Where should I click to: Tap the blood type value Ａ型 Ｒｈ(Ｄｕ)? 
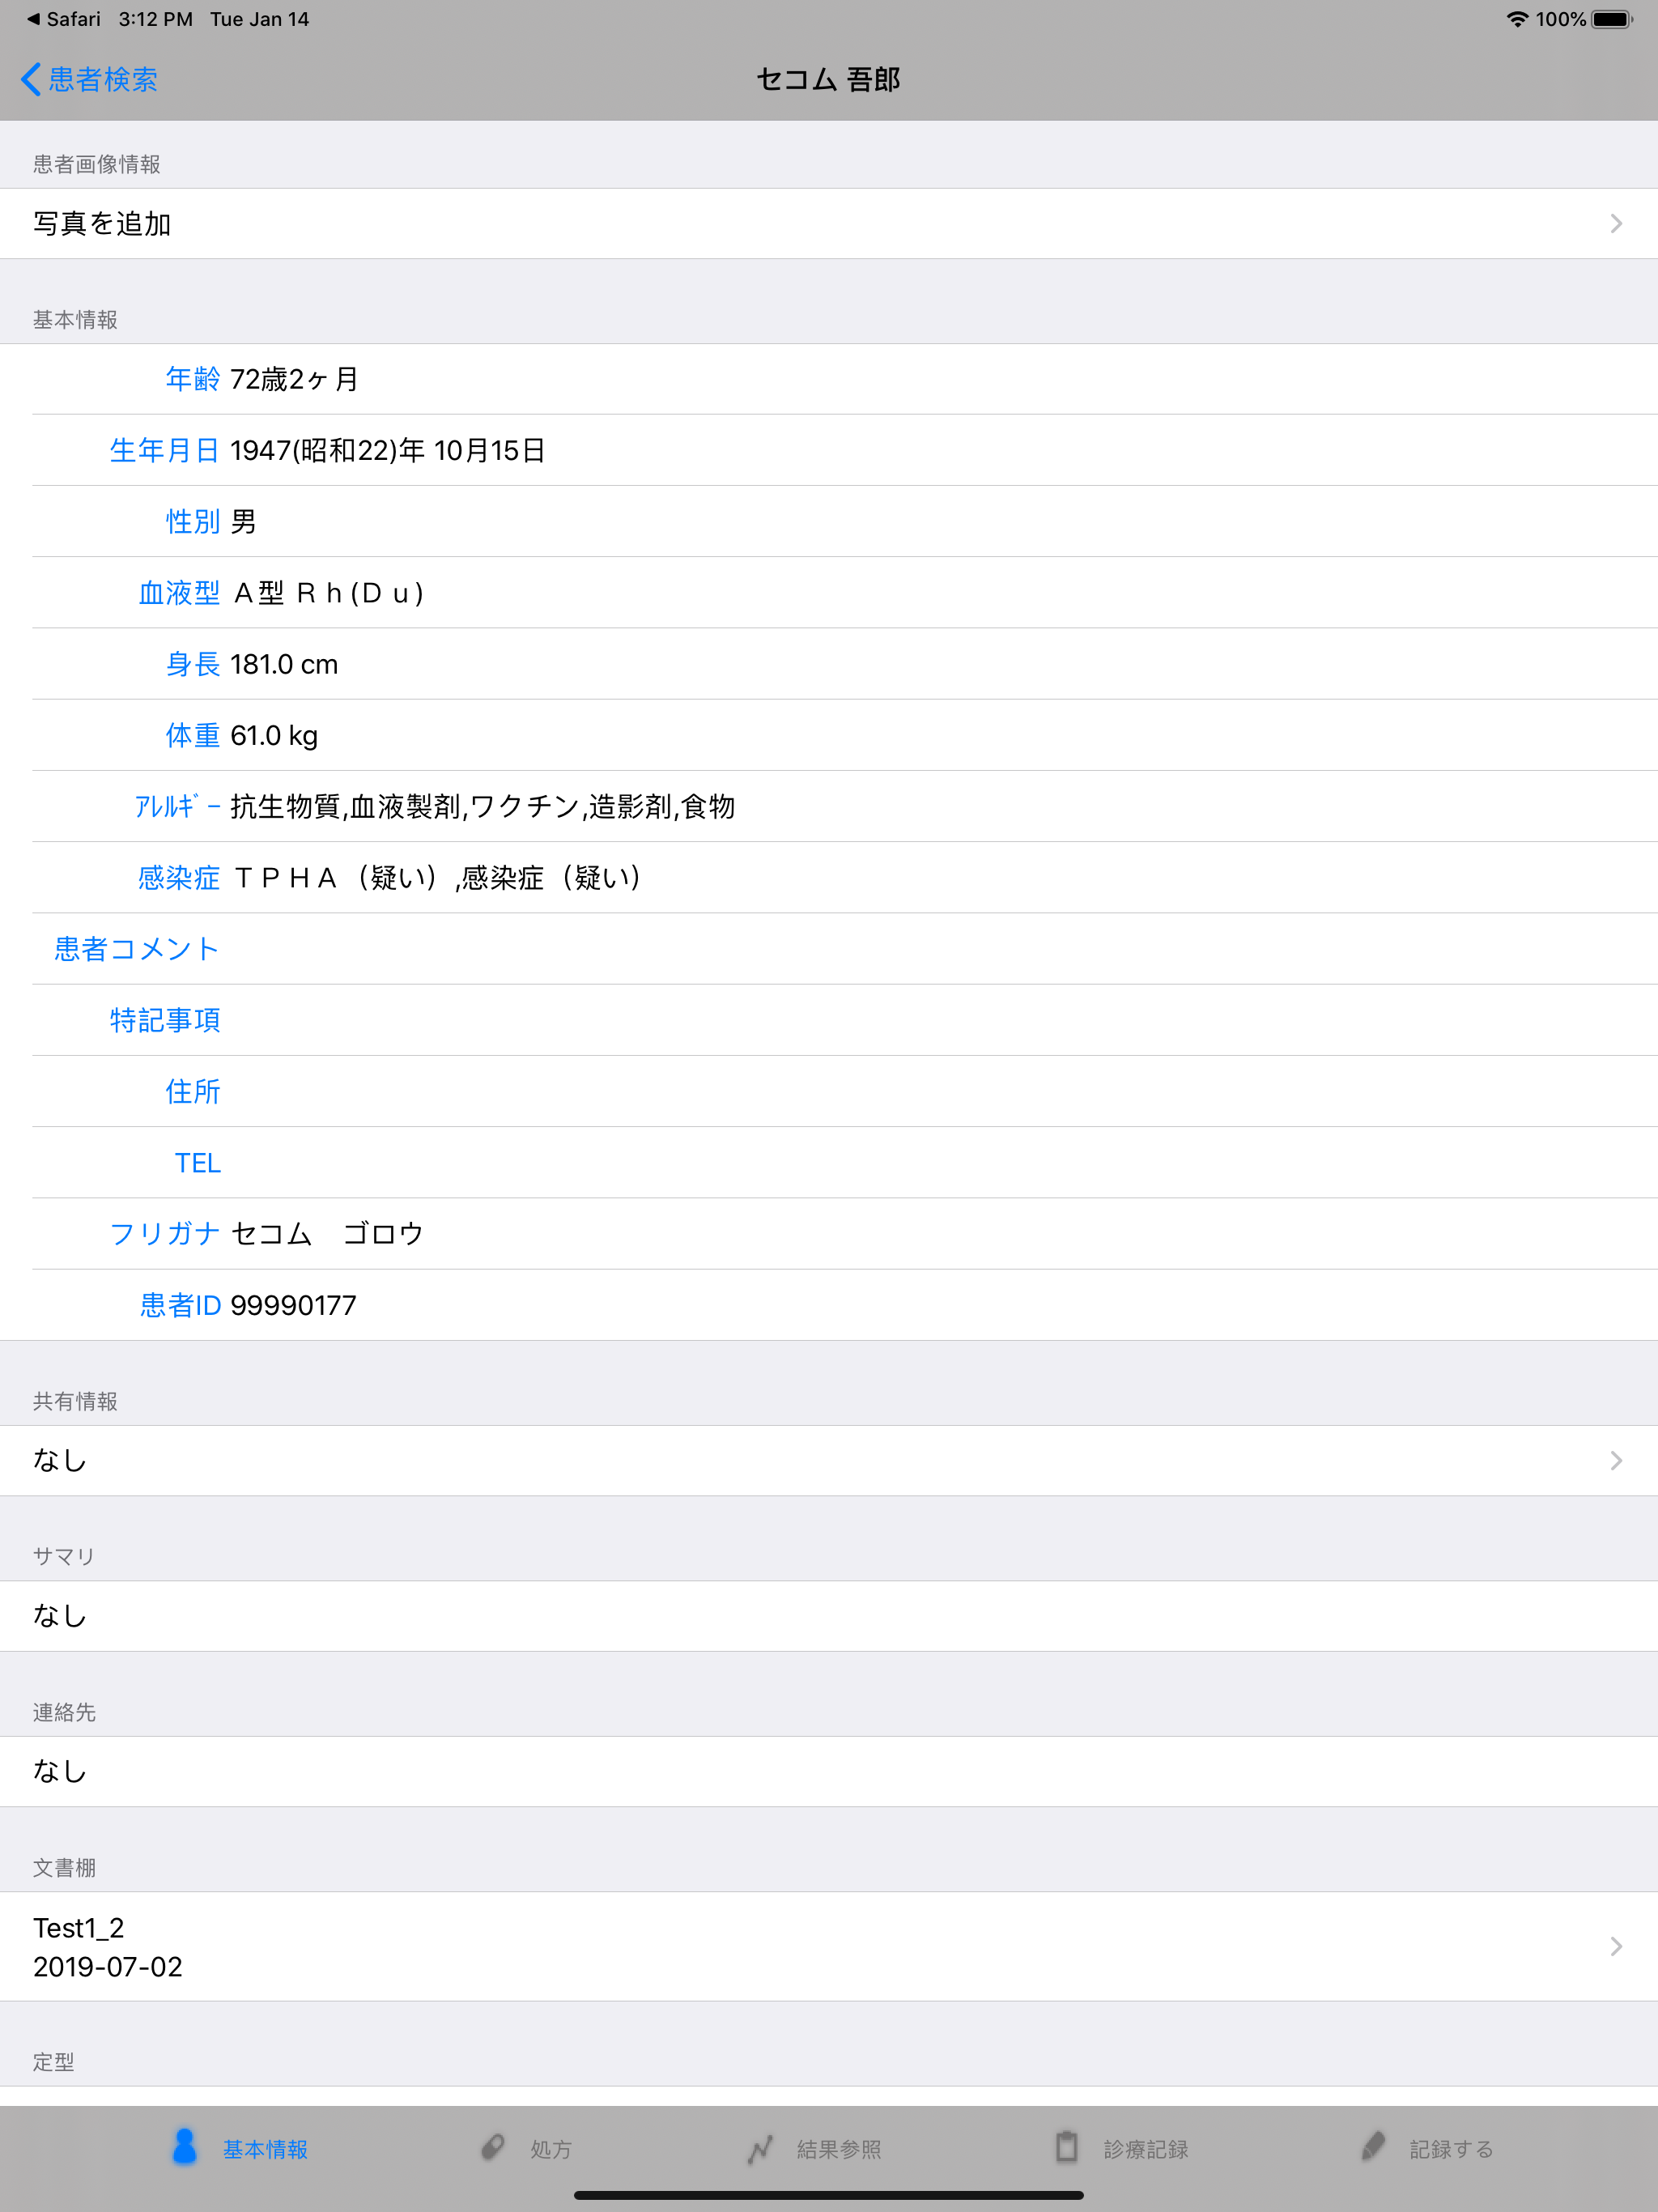pyautogui.click(x=328, y=593)
